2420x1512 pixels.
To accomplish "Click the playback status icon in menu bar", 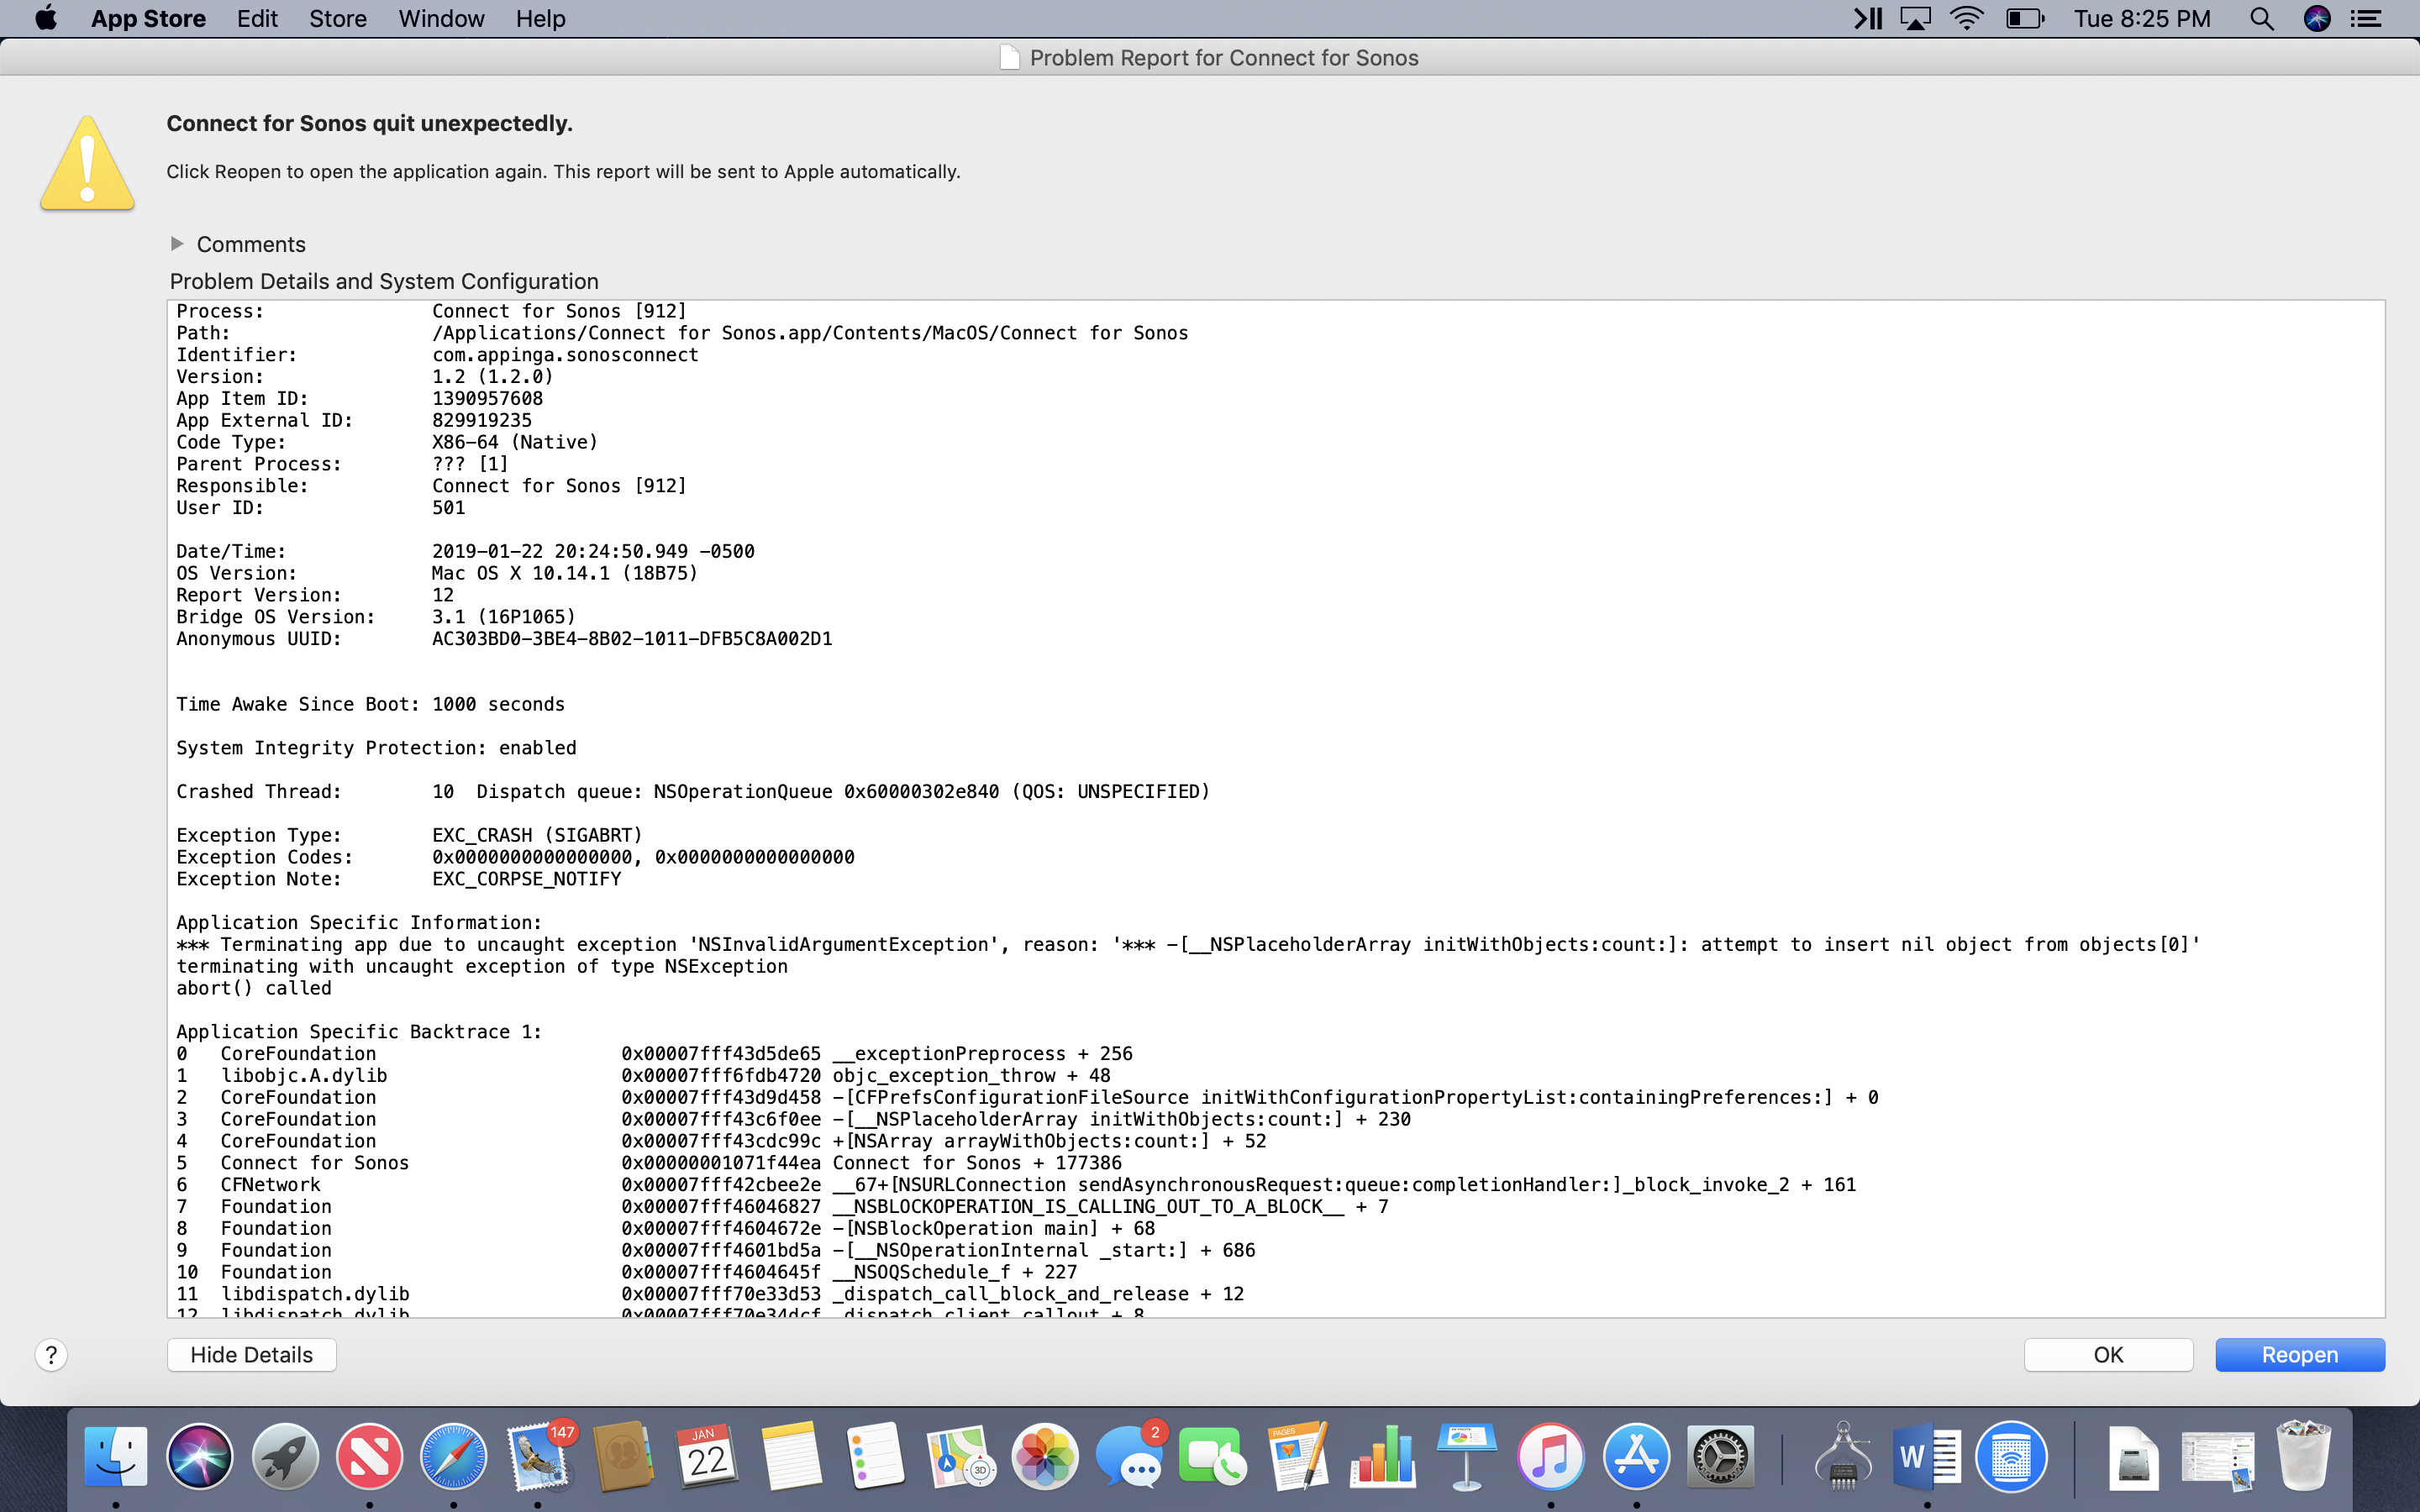I will tap(1867, 18).
